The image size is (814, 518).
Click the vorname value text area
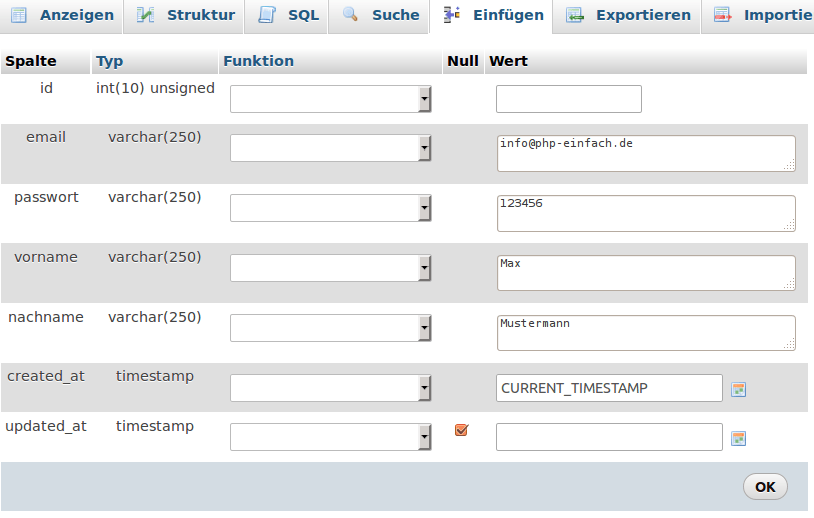[645, 273]
